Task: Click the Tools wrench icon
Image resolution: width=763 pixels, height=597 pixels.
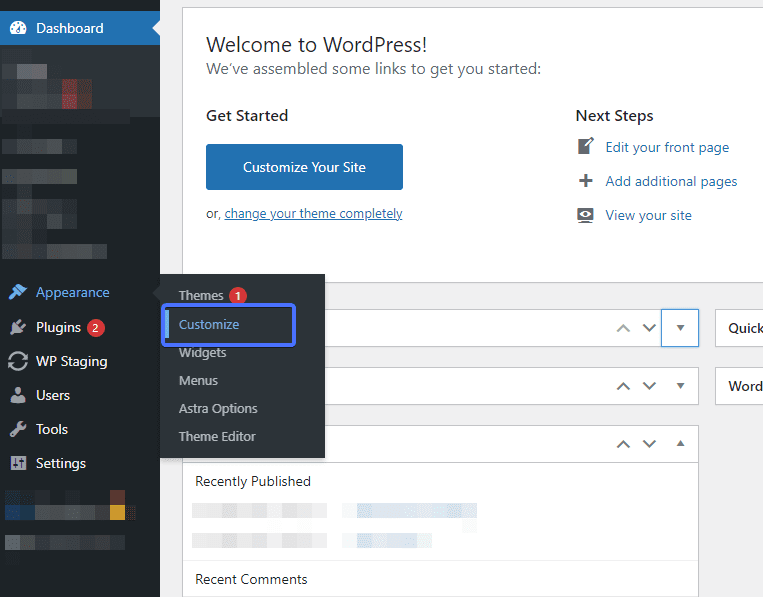Action: 18,429
